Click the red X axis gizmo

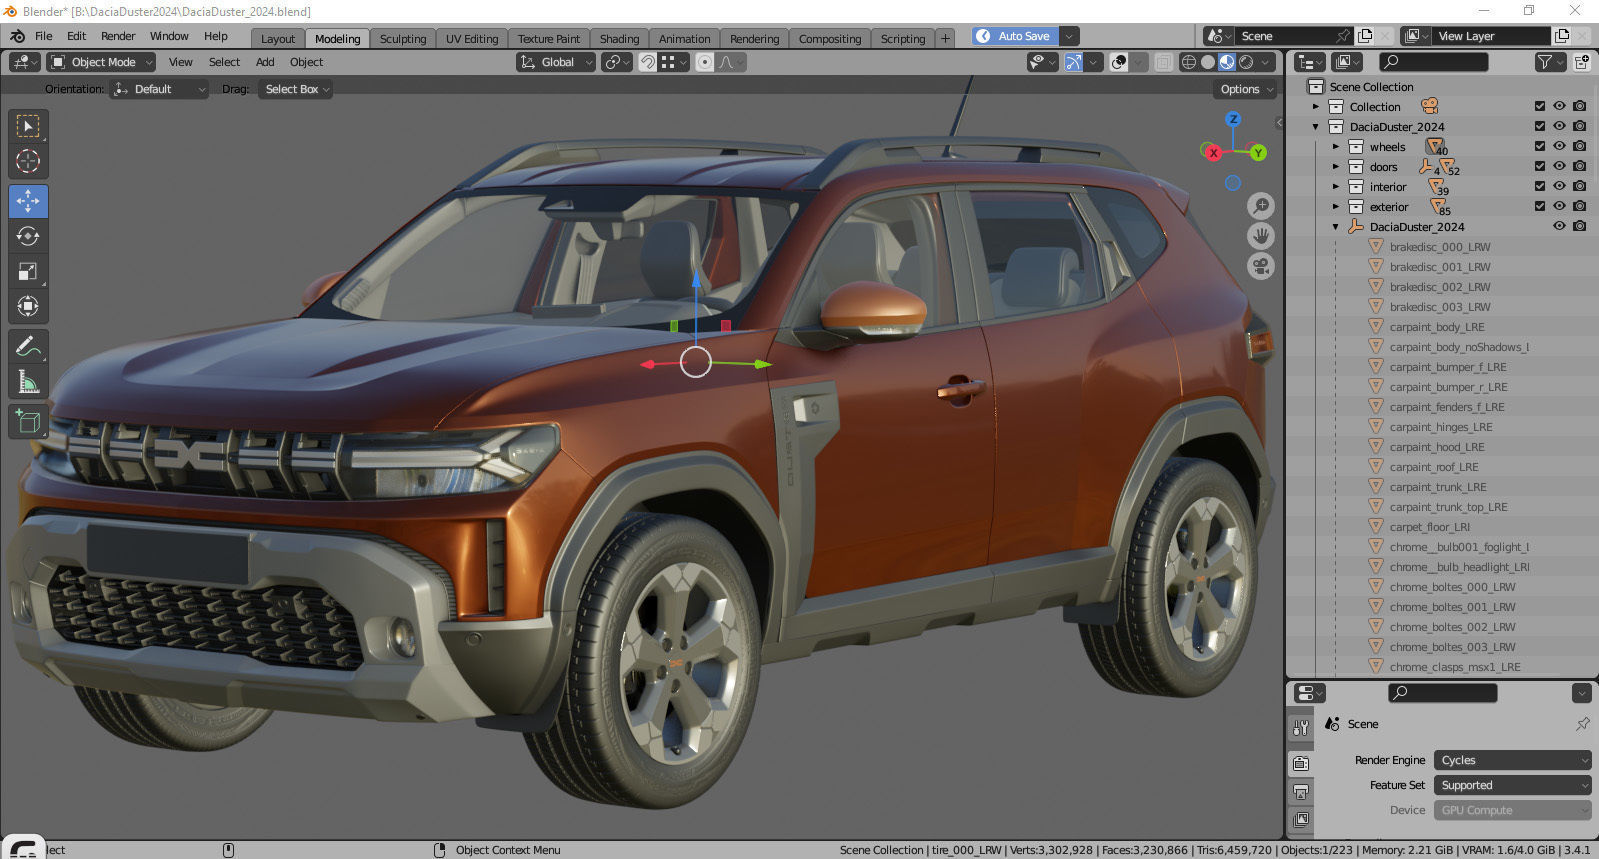point(1213,153)
